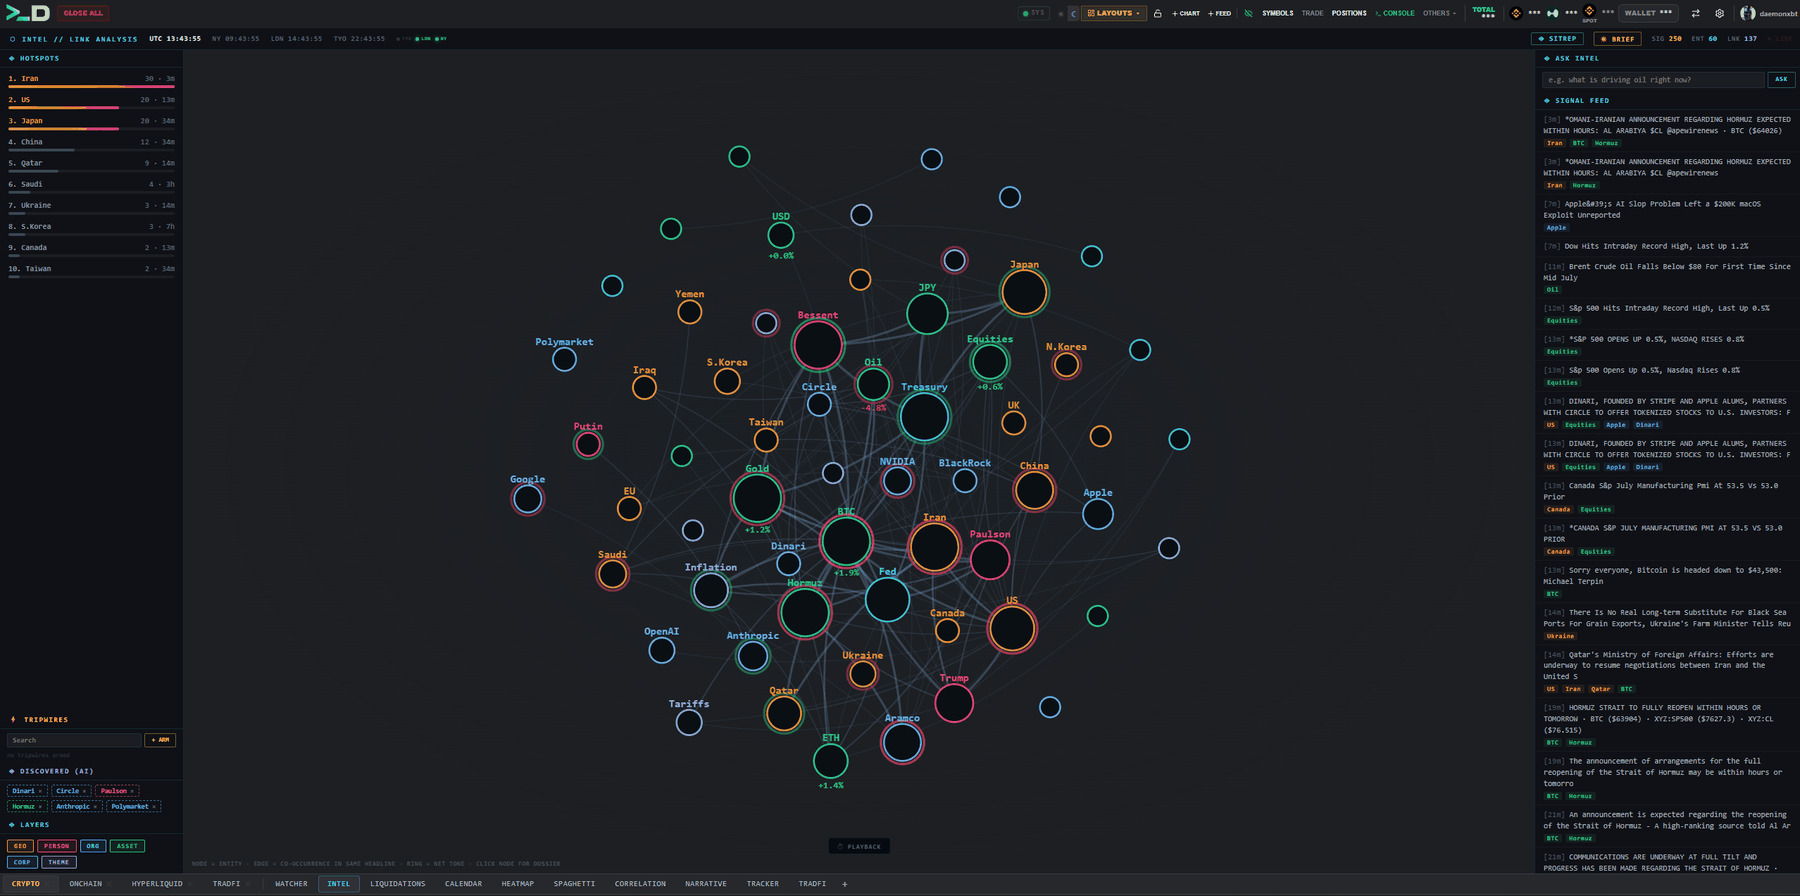Click the + ARM tripwire button
1800x896 pixels.
(x=161, y=740)
